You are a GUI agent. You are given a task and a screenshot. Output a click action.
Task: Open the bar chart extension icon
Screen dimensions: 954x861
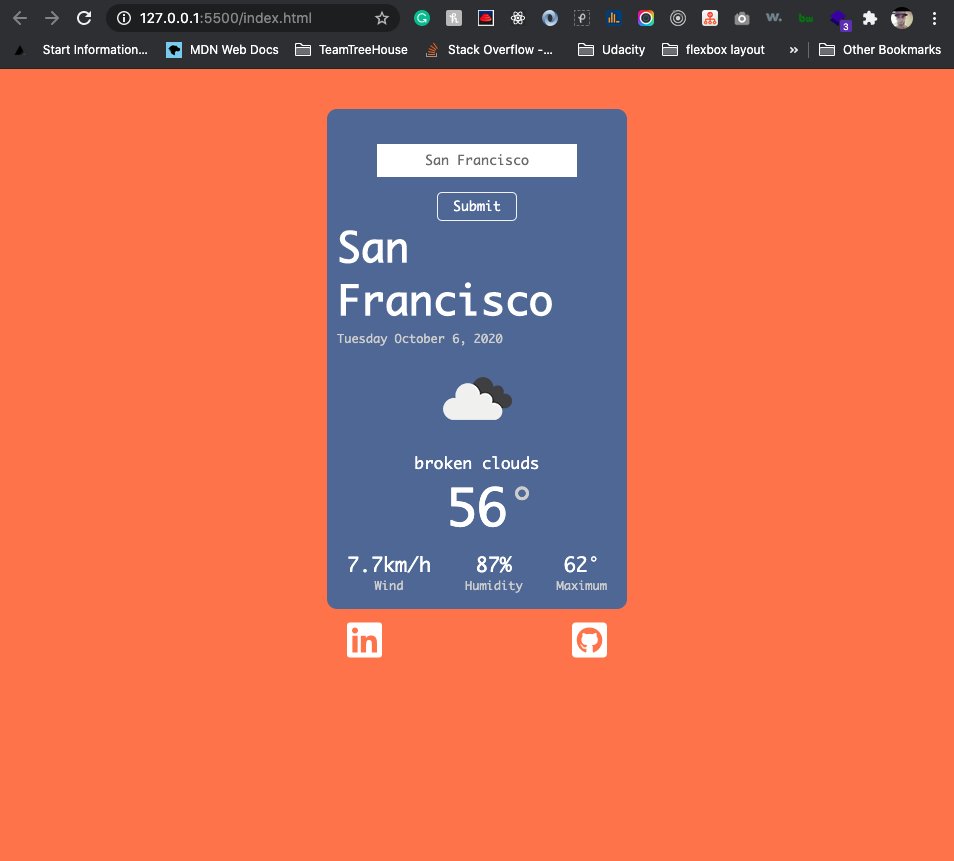coord(613,17)
